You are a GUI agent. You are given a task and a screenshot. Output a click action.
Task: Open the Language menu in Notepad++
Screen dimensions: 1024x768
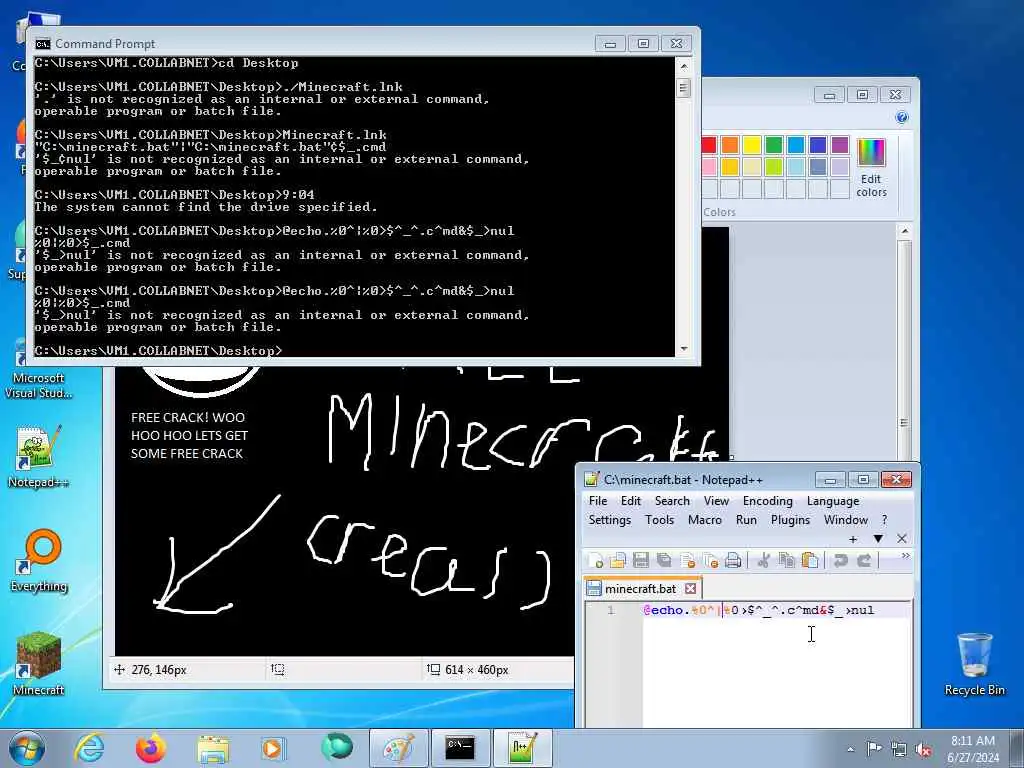coord(833,501)
